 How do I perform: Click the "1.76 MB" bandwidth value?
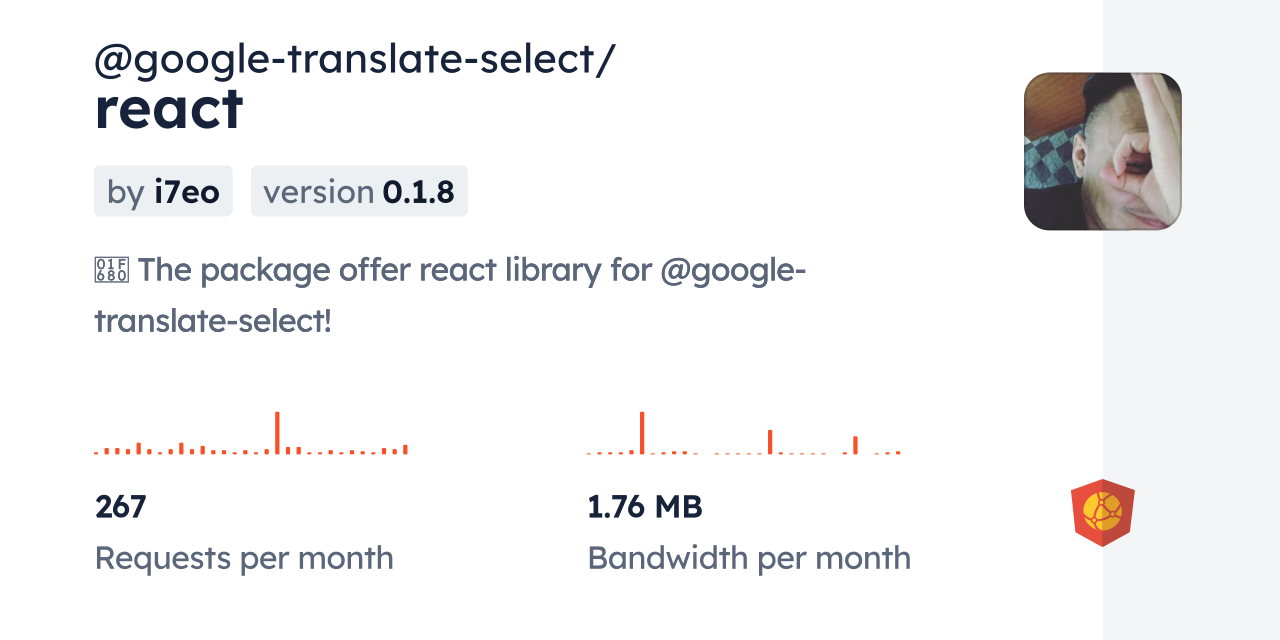tap(645, 507)
